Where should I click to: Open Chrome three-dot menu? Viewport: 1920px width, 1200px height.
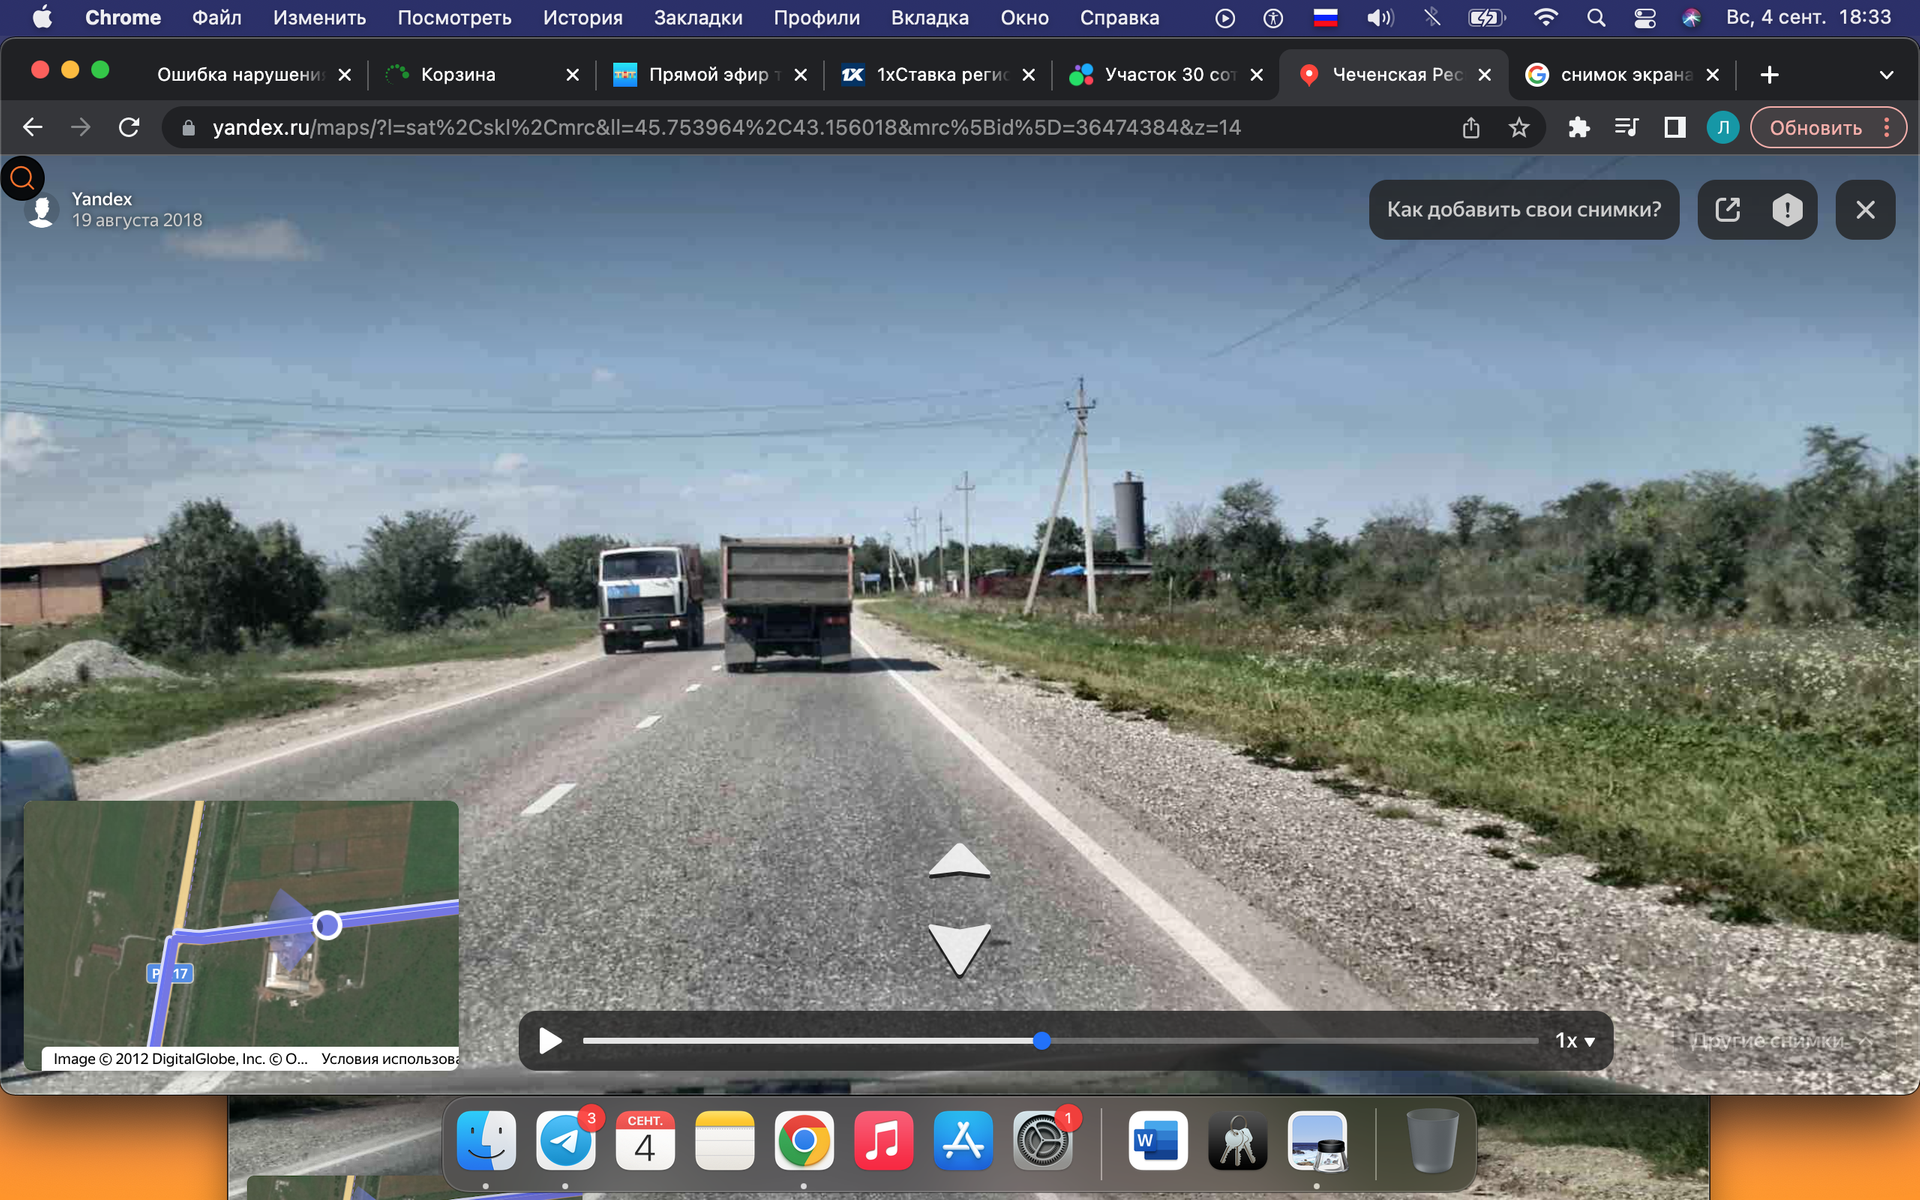click(x=1887, y=128)
